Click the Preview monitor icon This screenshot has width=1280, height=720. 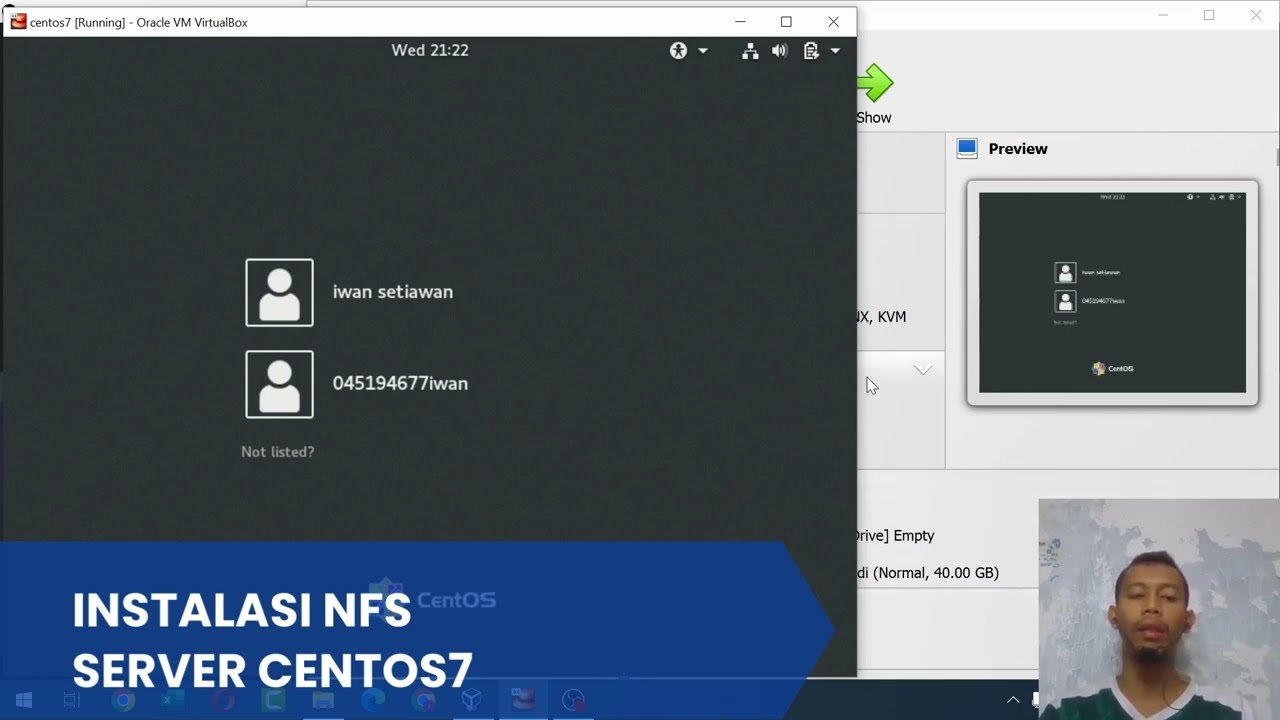[x=967, y=149]
